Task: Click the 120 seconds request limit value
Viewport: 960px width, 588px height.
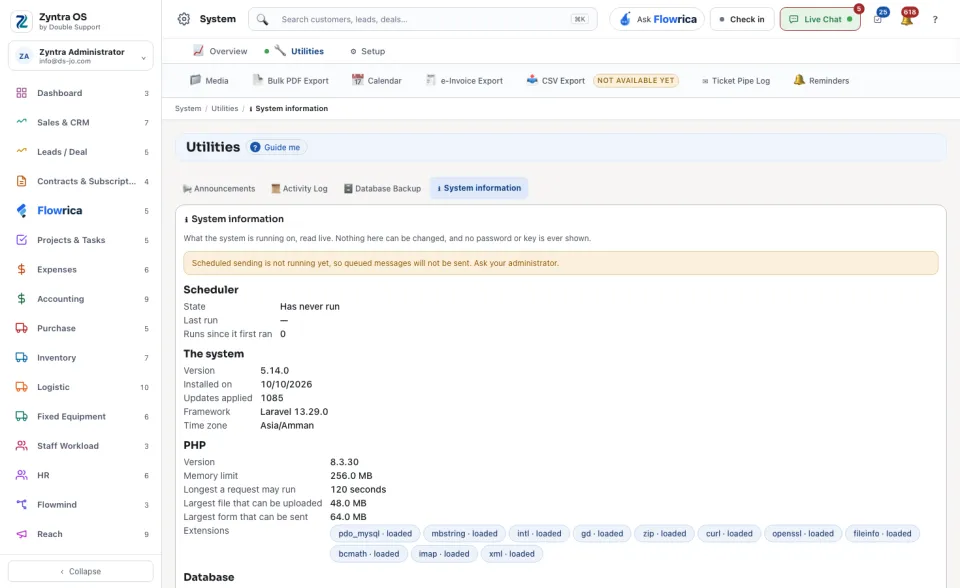Action: pyautogui.click(x=358, y=489)
